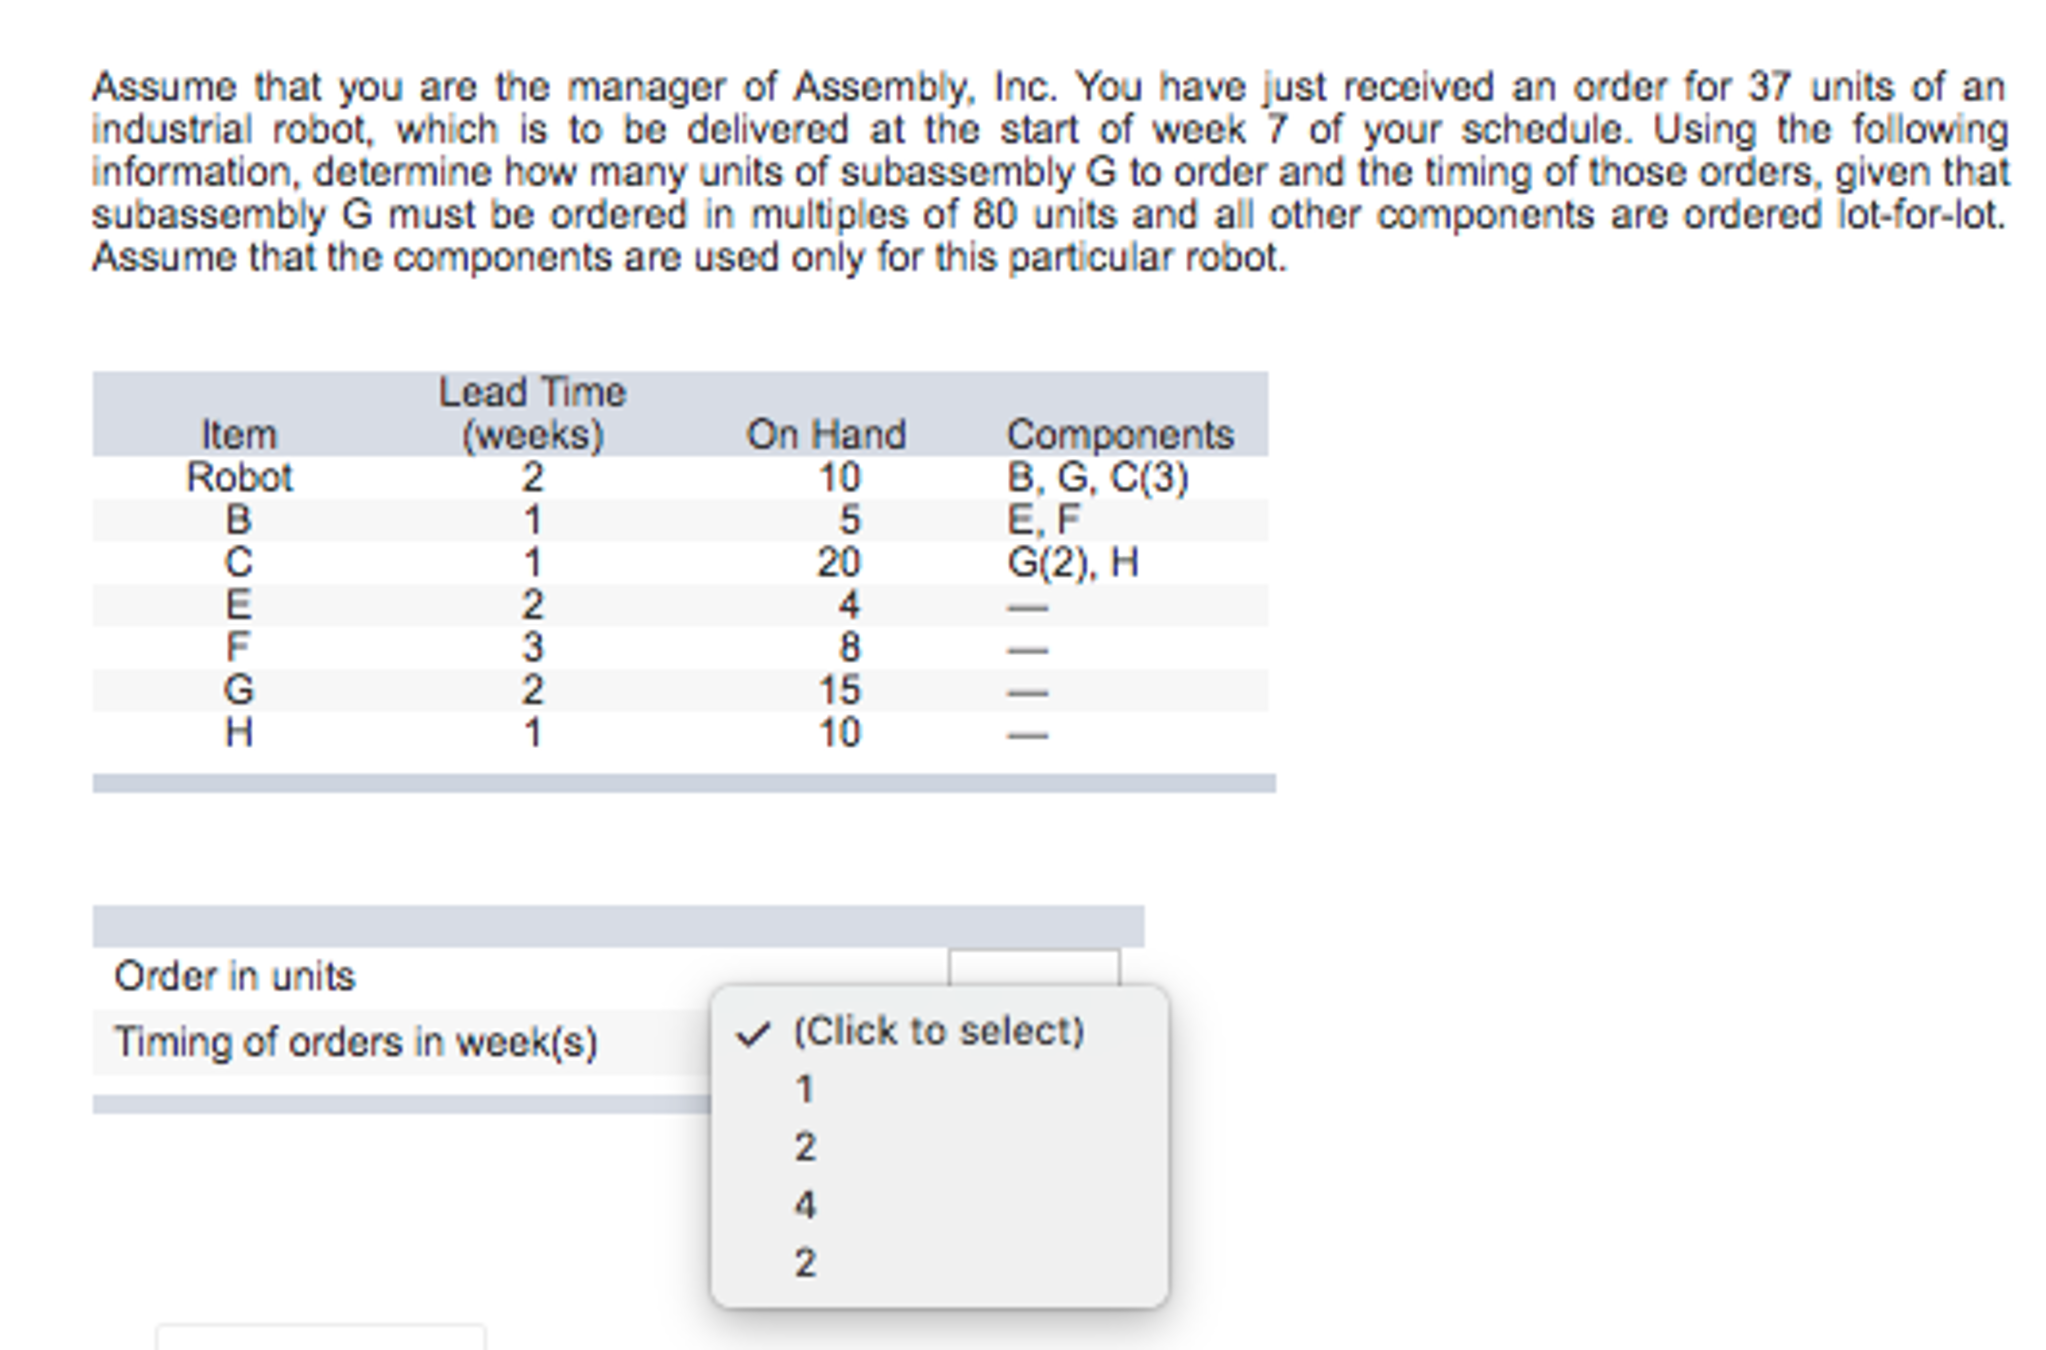This screenshot has width=2046, height=1350.
Task: Click the "E, F" components cell
Action: tap(1043, 520)
